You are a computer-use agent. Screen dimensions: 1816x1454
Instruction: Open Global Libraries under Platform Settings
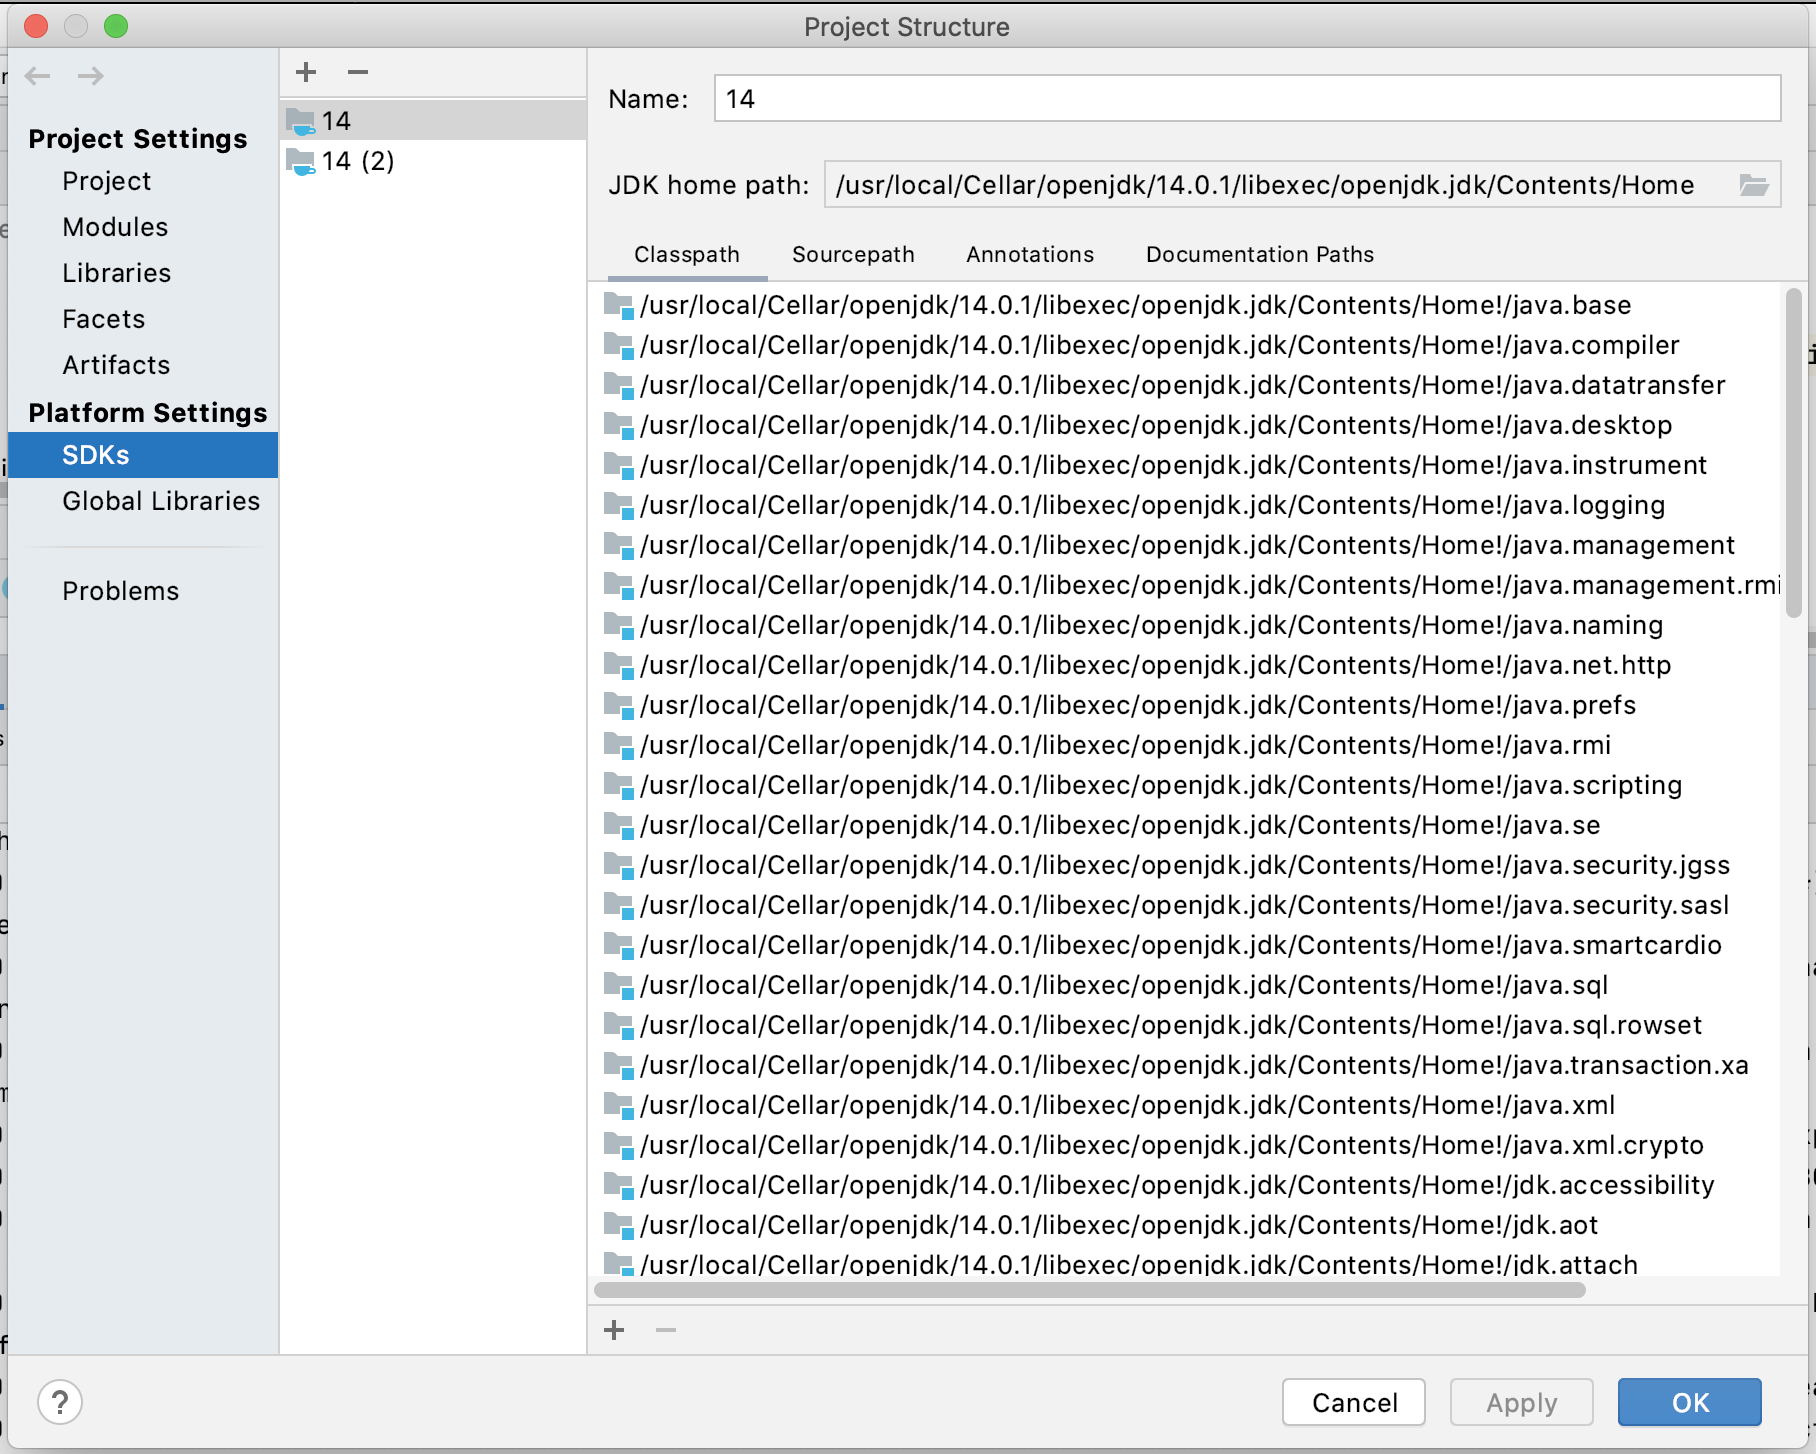pos(161,500)
